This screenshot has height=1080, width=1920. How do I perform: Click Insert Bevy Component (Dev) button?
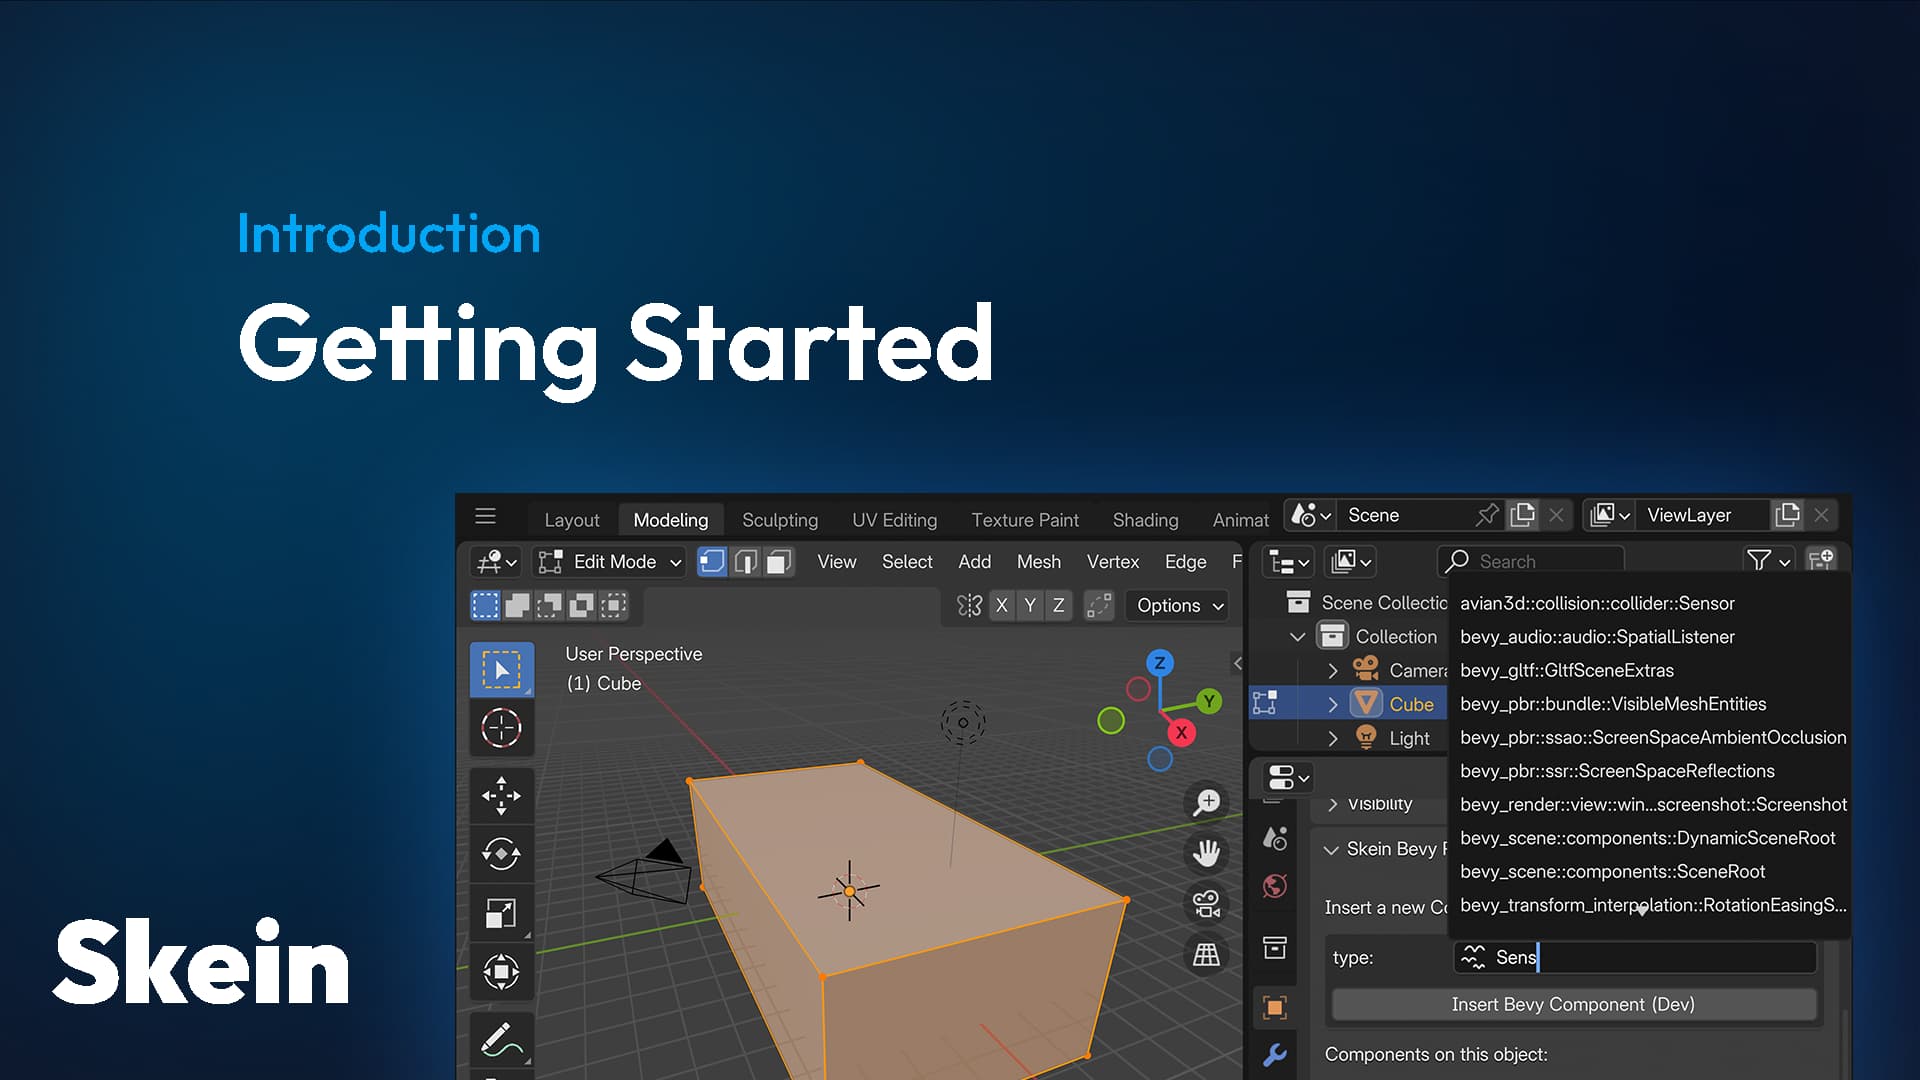[1573, 1004]
